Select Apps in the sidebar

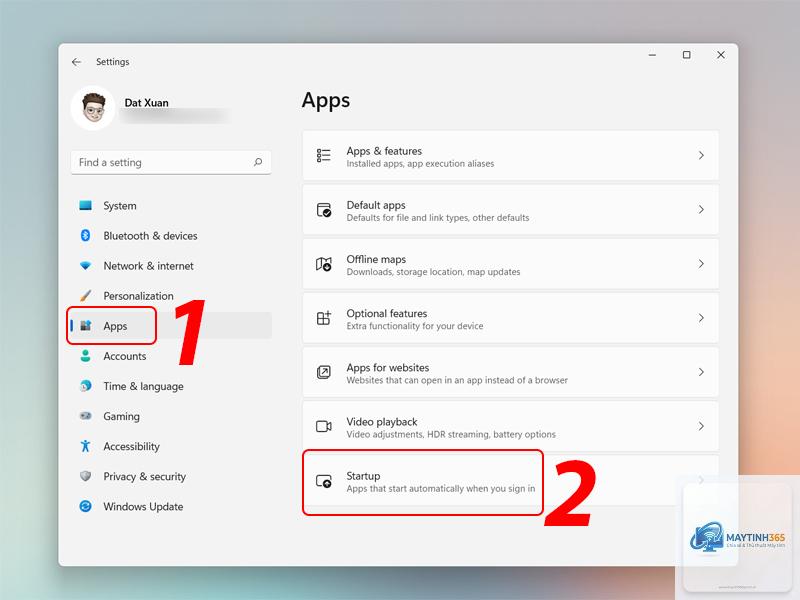point(171,326)
